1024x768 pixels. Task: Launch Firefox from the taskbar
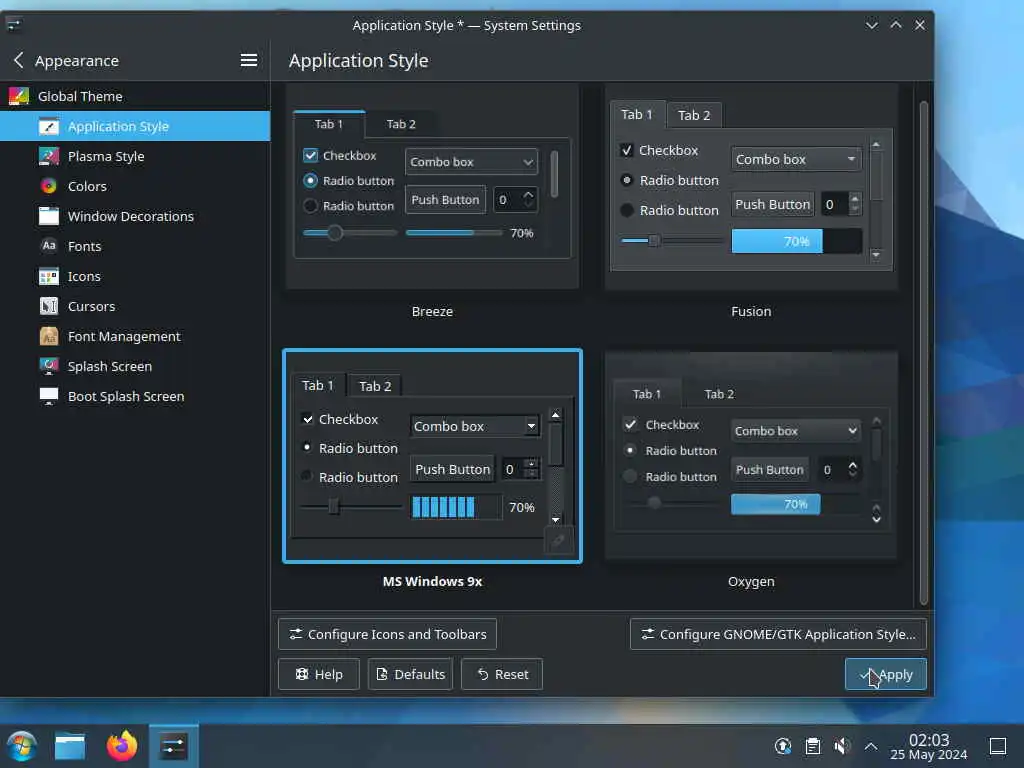pyautogui.click(x=122, y=746)
